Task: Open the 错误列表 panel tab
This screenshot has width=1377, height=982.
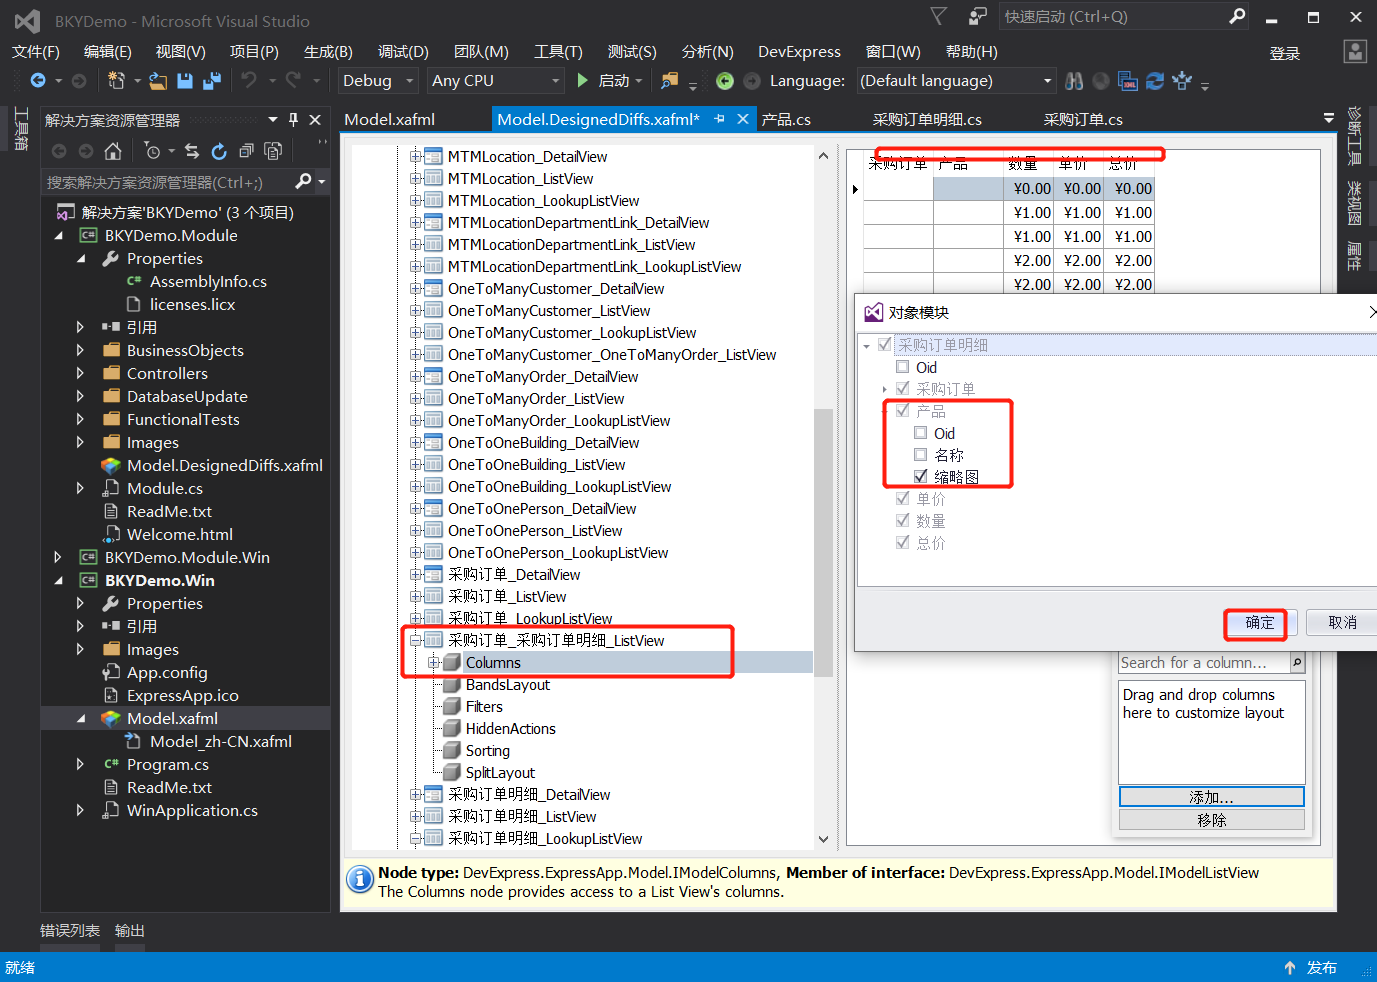Action: coord(70,931)
